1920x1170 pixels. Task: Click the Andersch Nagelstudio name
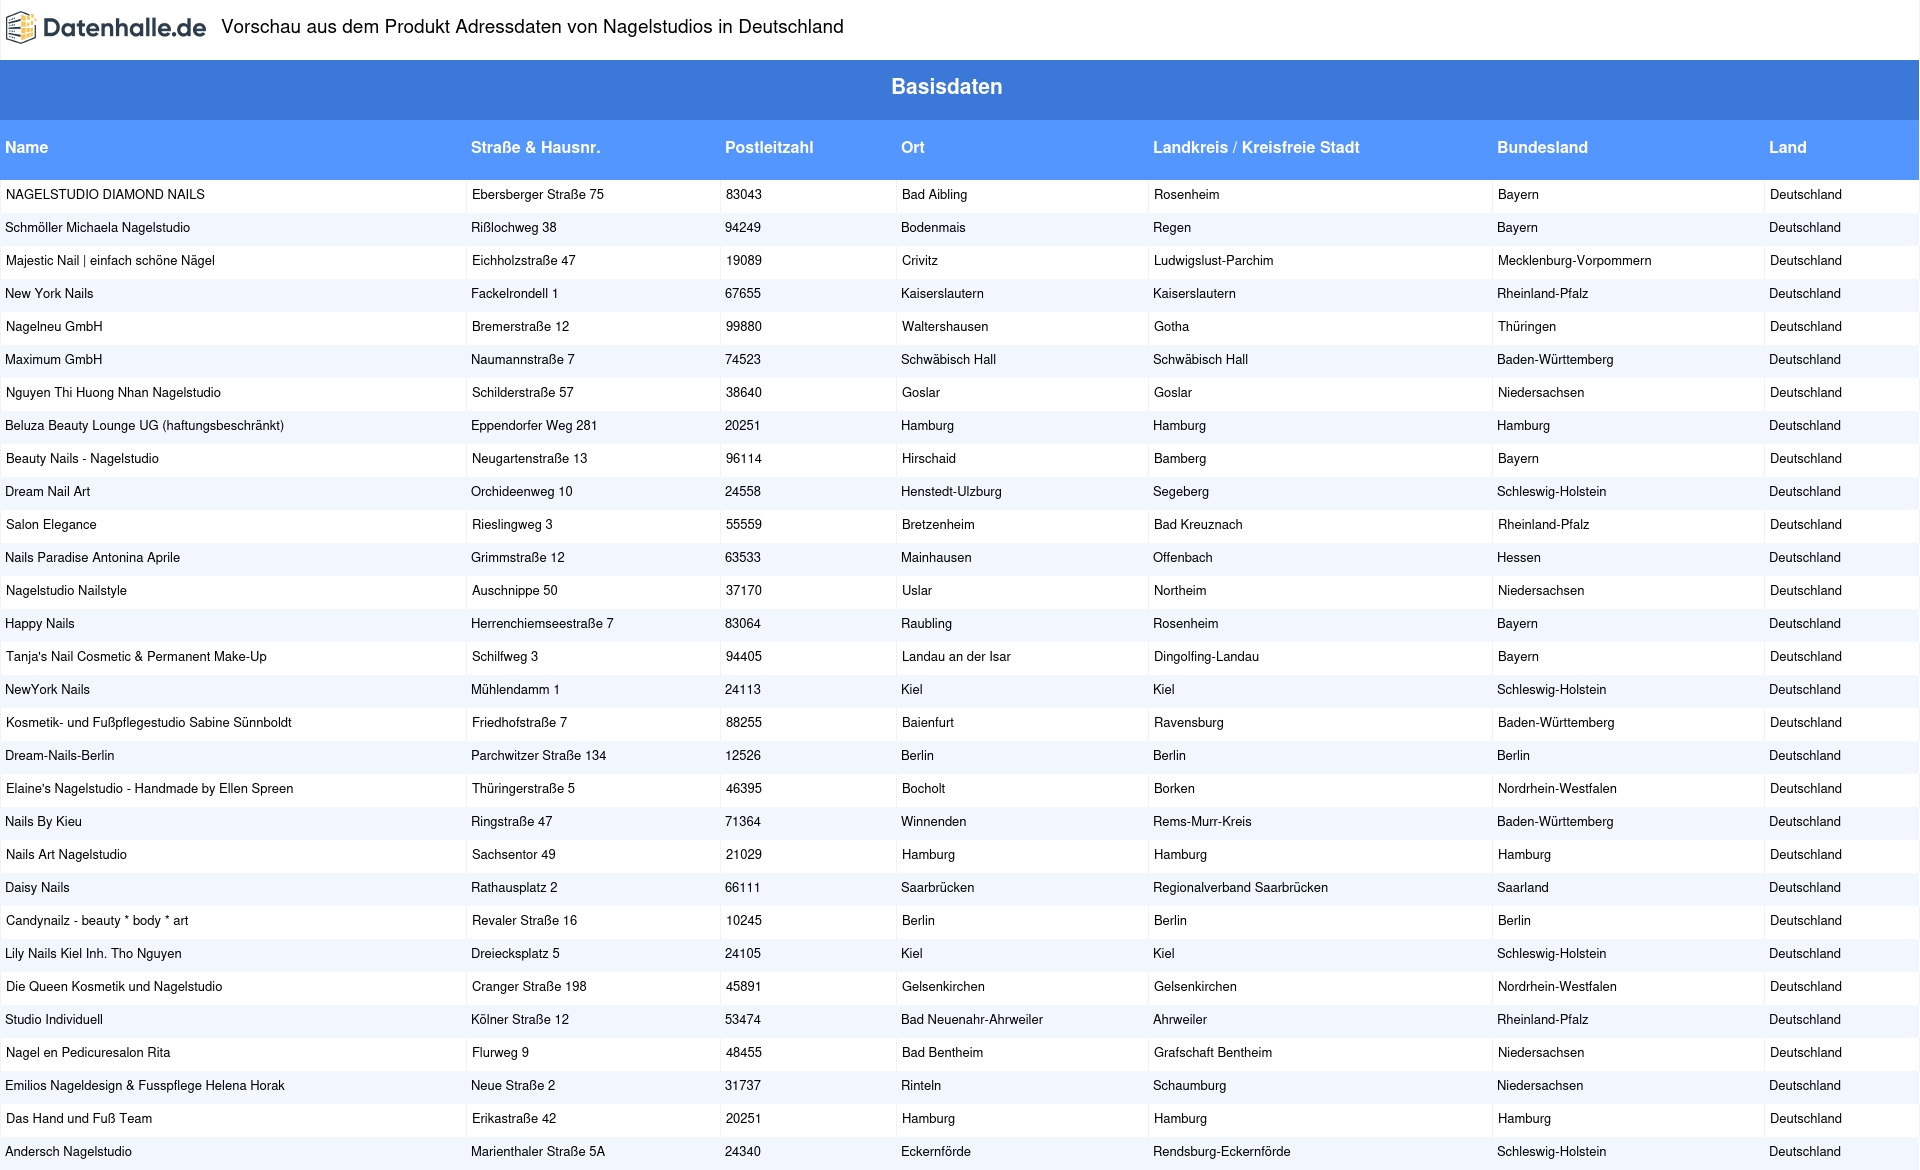68,1152
